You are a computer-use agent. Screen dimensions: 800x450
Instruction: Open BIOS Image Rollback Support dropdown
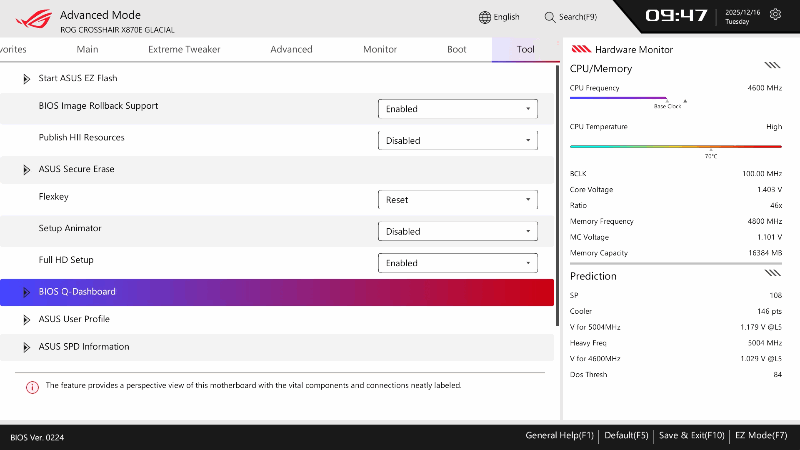[x=458, y=109]
